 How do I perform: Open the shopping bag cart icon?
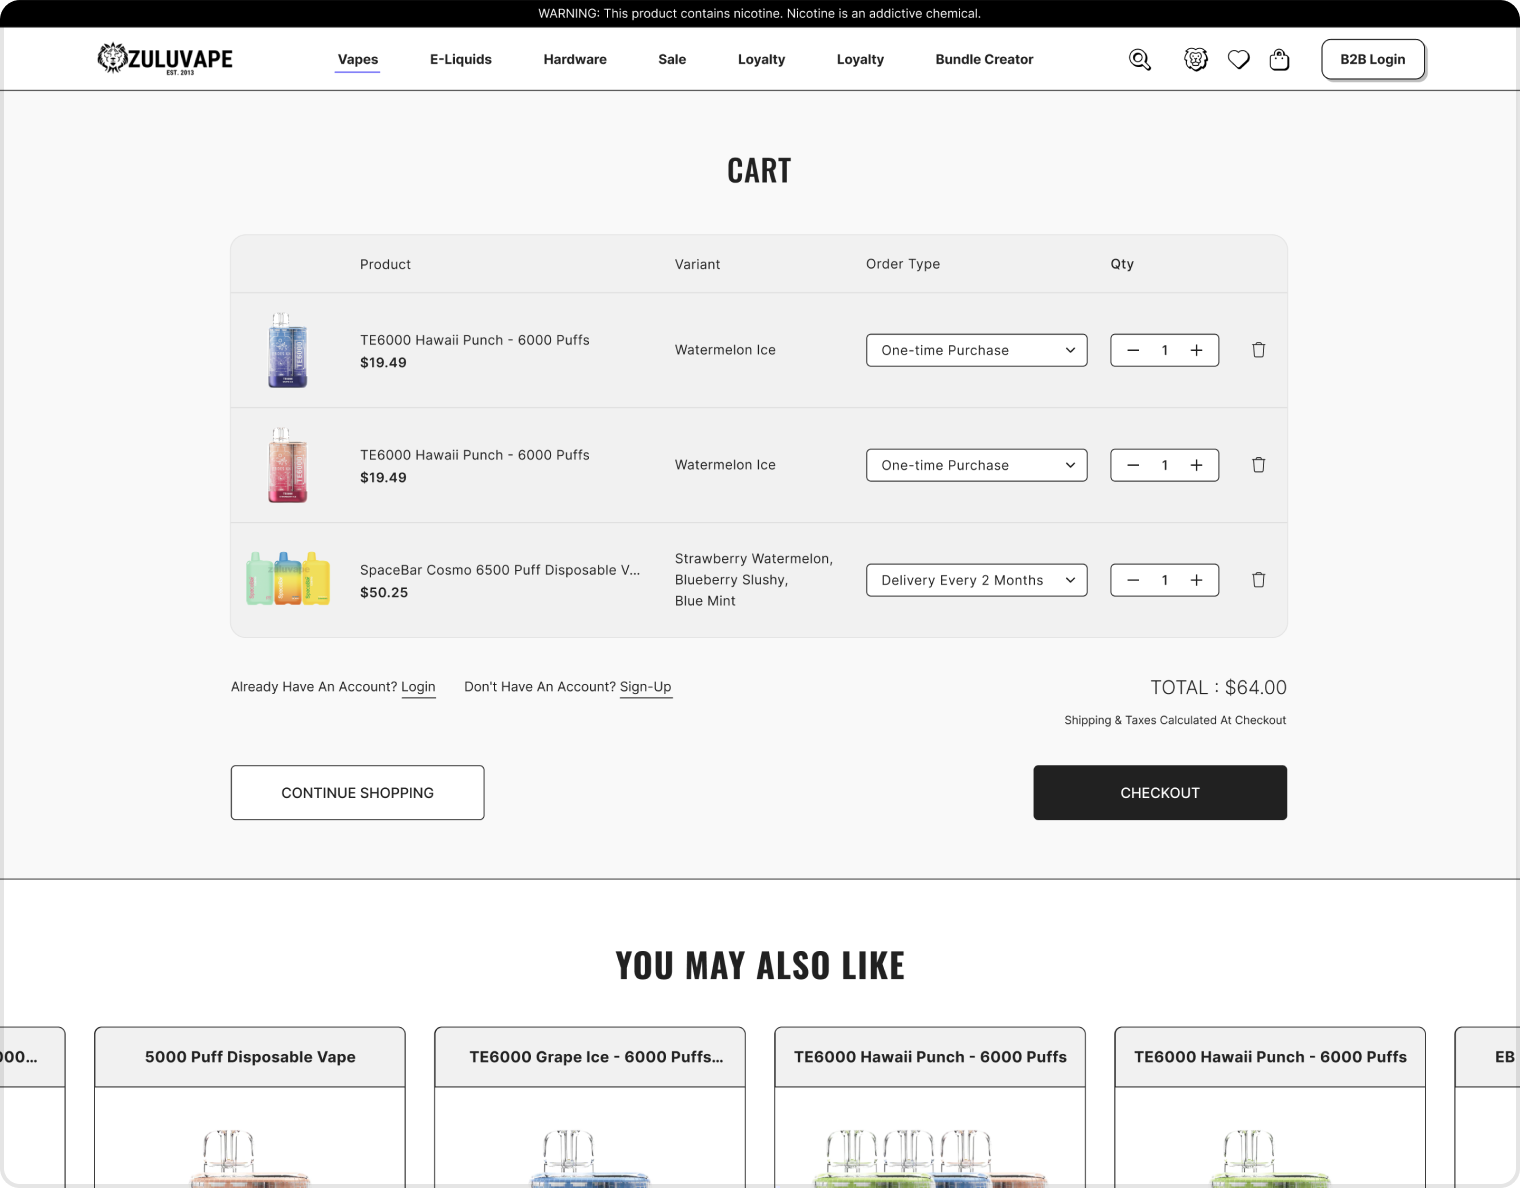[1279, 60]
